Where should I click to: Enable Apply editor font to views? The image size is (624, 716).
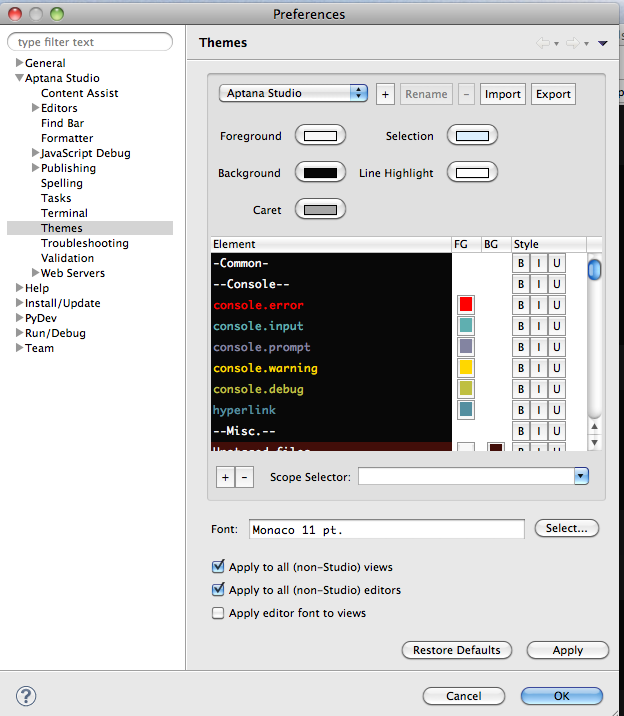[219, 613]
